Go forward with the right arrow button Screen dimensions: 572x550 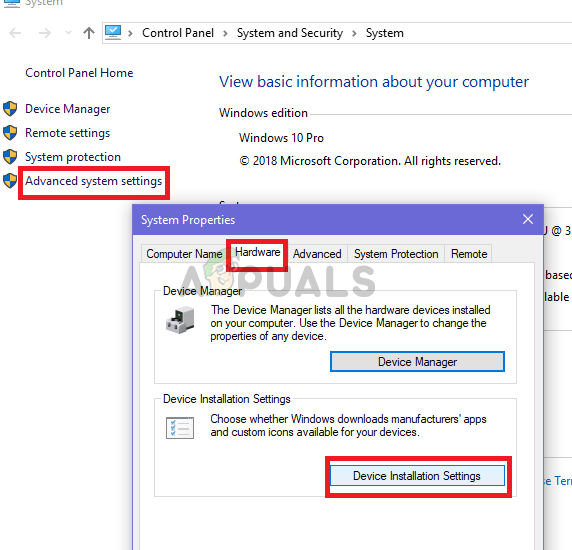pyautogui.click(x=45, y=33)
